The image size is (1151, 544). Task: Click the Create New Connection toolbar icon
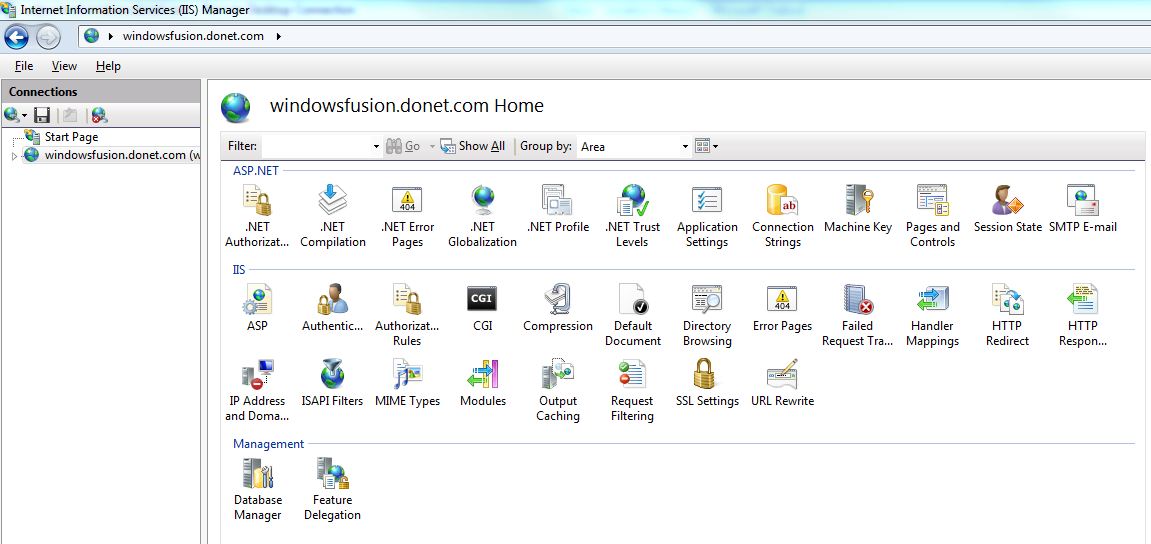pos(15,115)
